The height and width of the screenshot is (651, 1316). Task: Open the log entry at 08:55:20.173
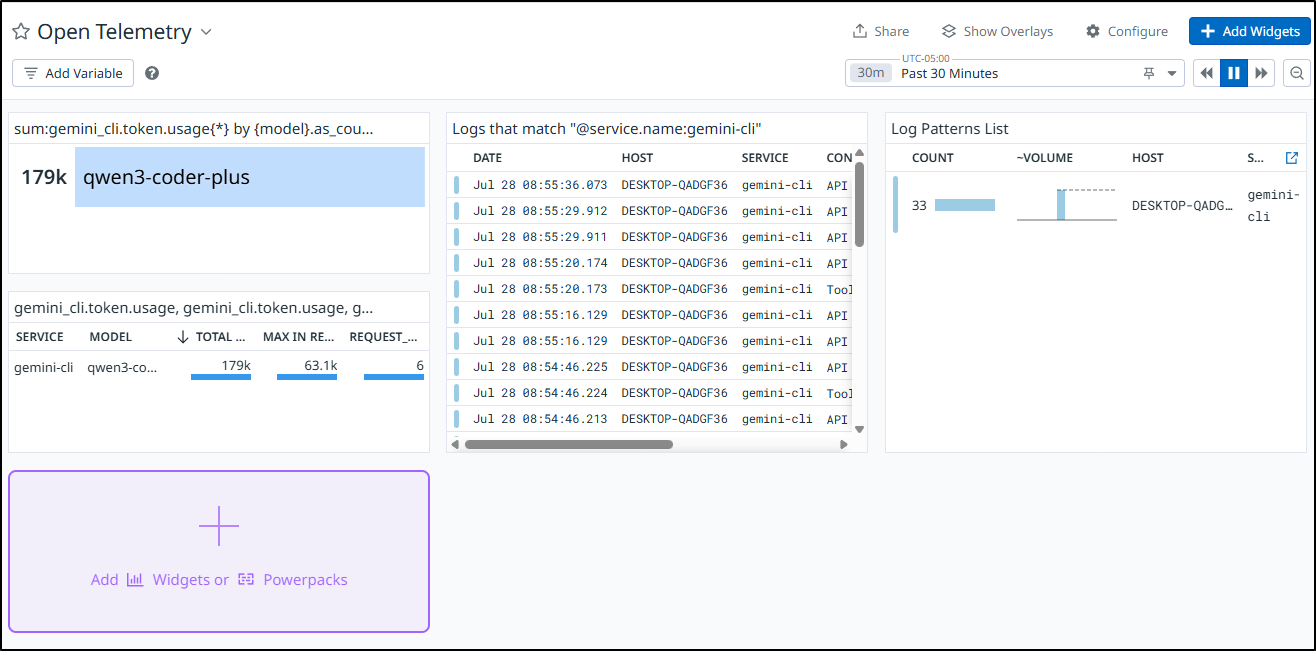tap(650, 289)
